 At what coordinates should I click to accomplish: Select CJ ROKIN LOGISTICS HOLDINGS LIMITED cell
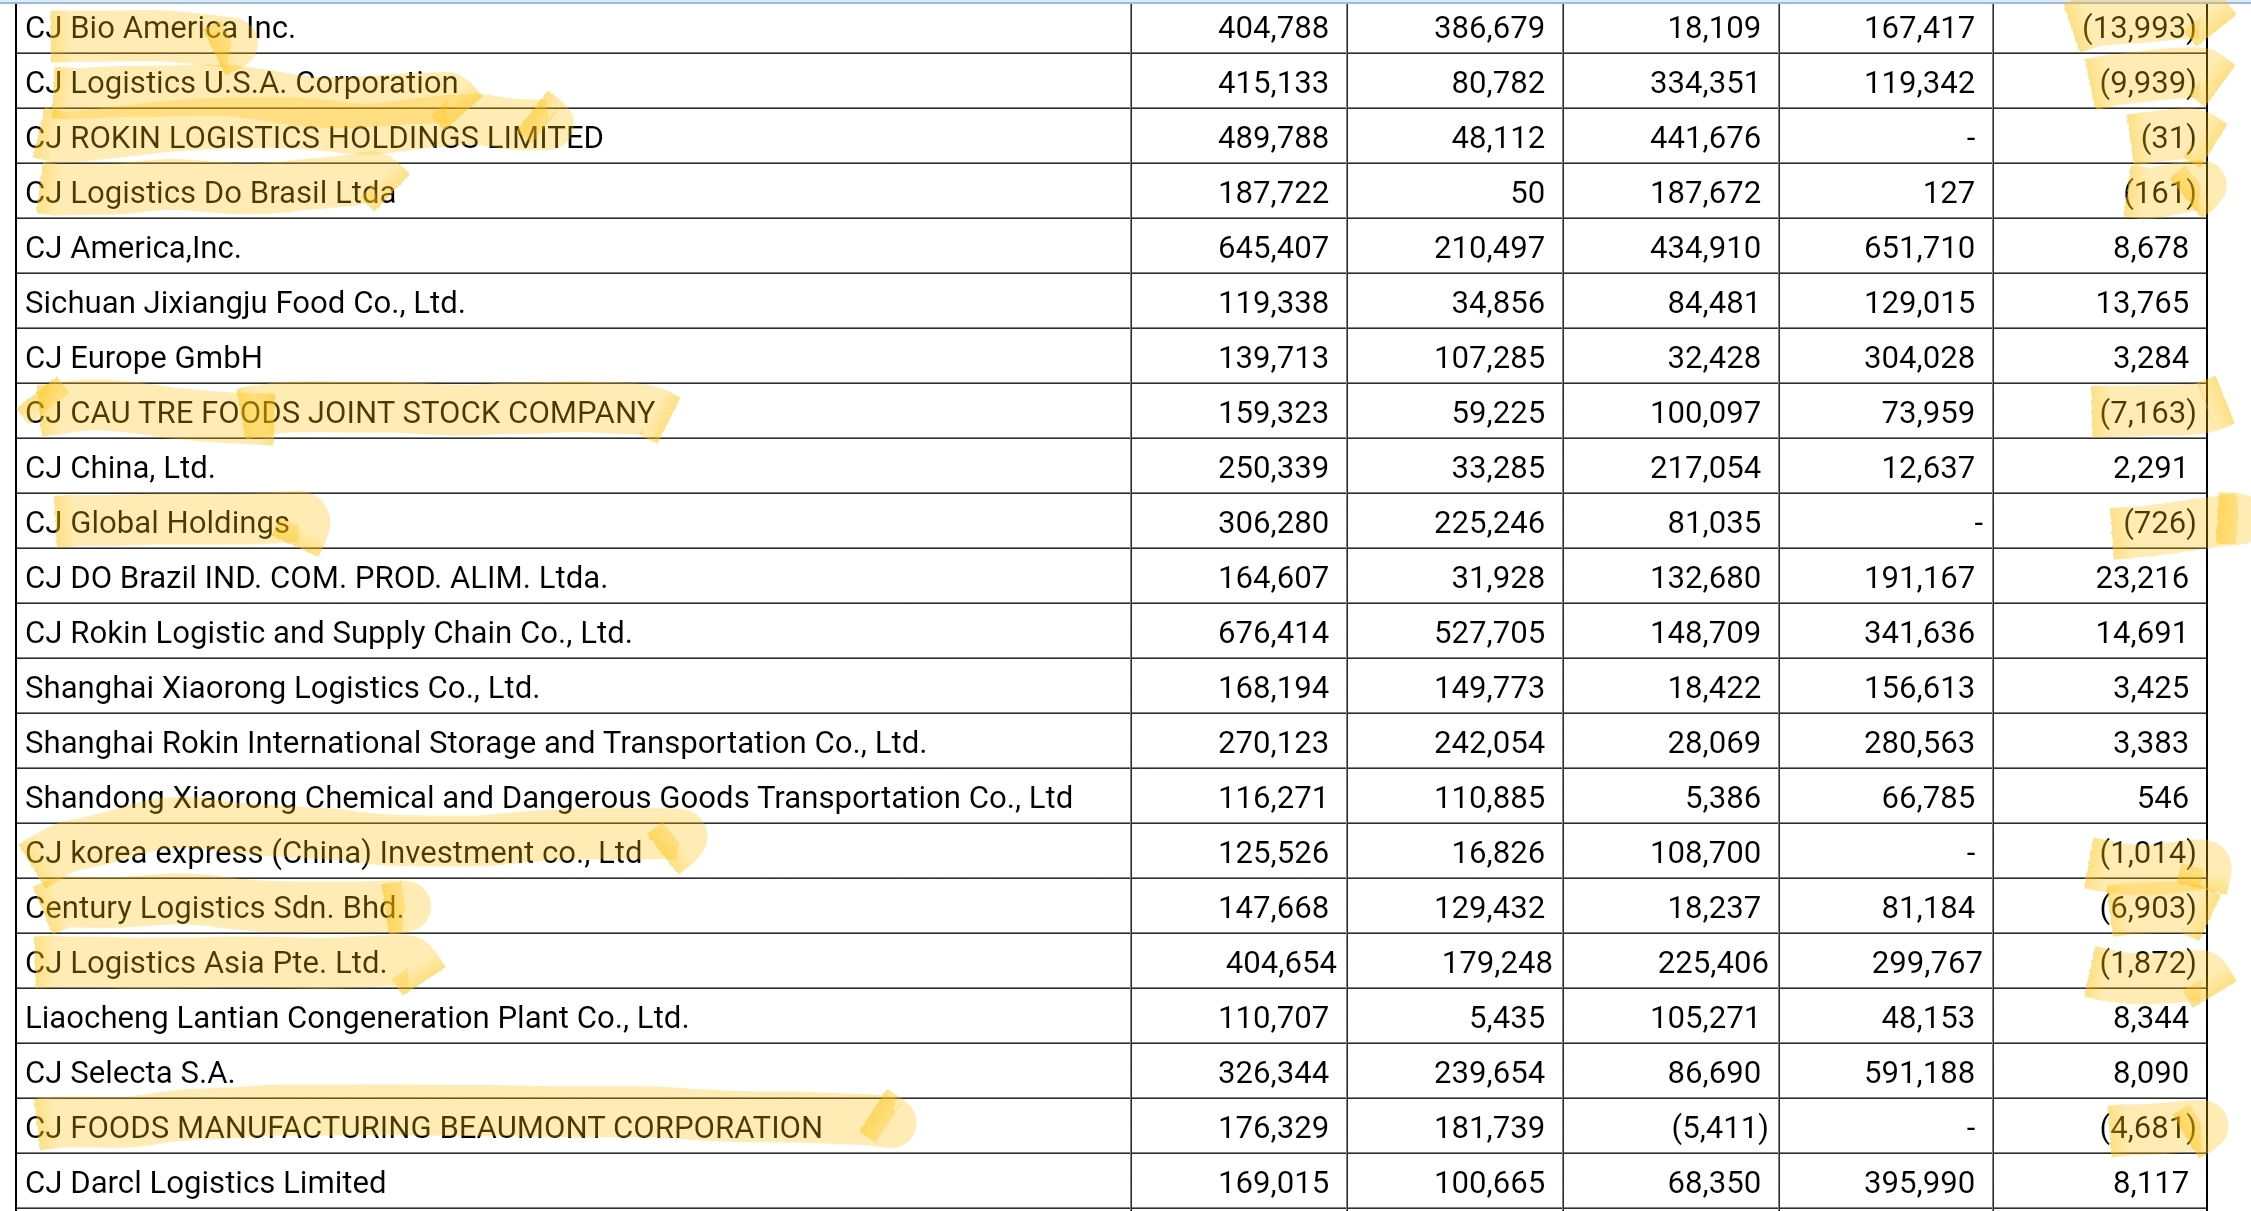click(x=314, y=138)
